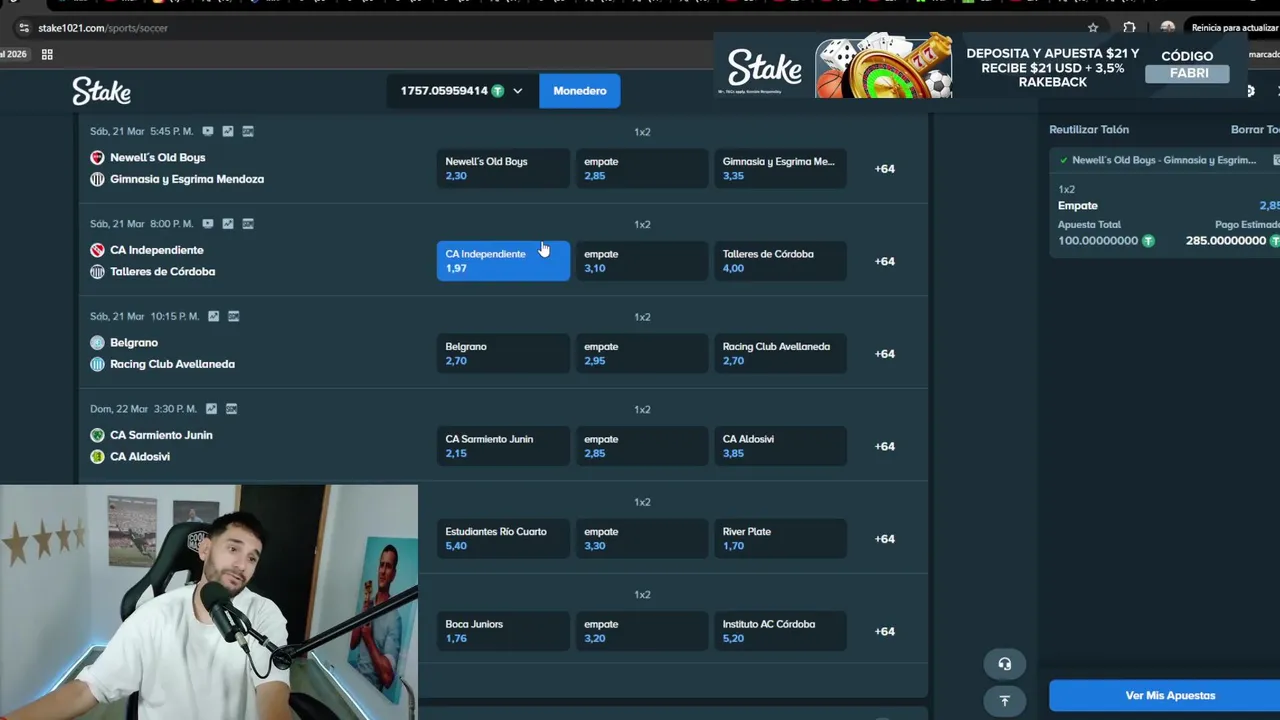Click the 1757.05959414 balance amount

coord(444,91)
